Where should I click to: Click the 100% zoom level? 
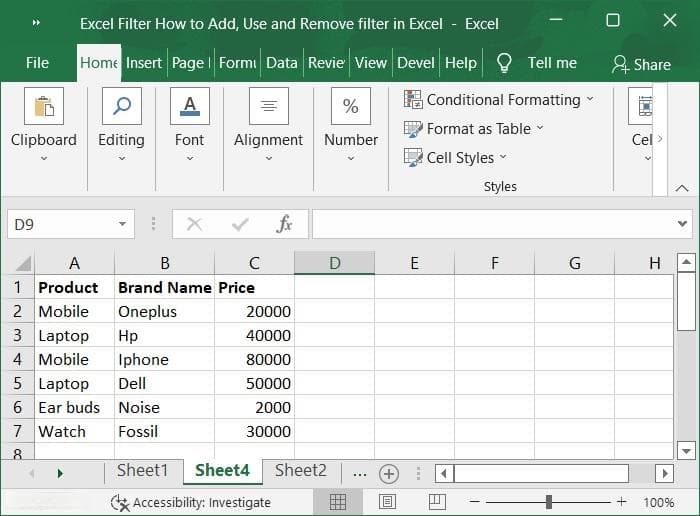(659, 503)
